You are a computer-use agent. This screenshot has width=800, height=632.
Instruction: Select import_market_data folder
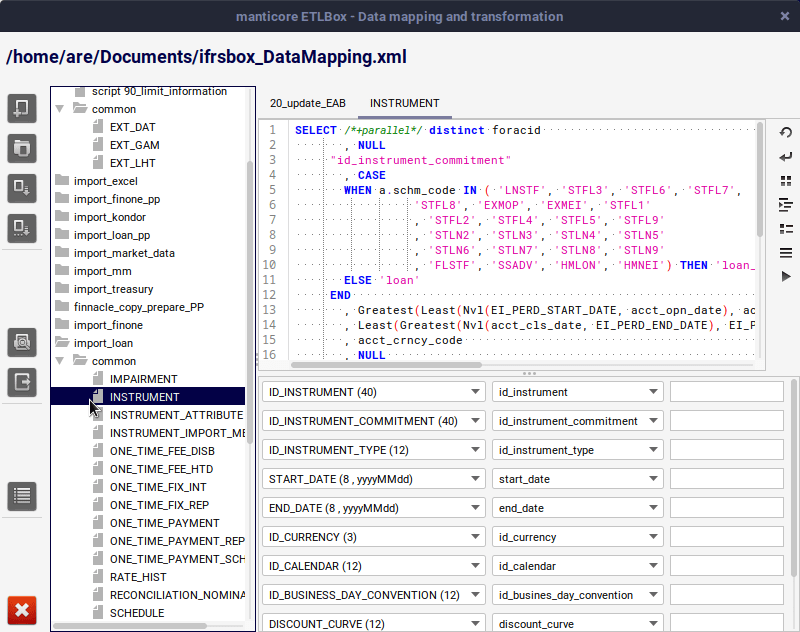[124, 253]
